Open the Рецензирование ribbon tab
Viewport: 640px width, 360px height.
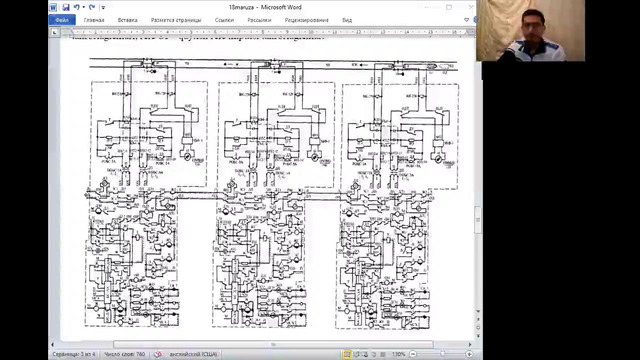(307, 20)
